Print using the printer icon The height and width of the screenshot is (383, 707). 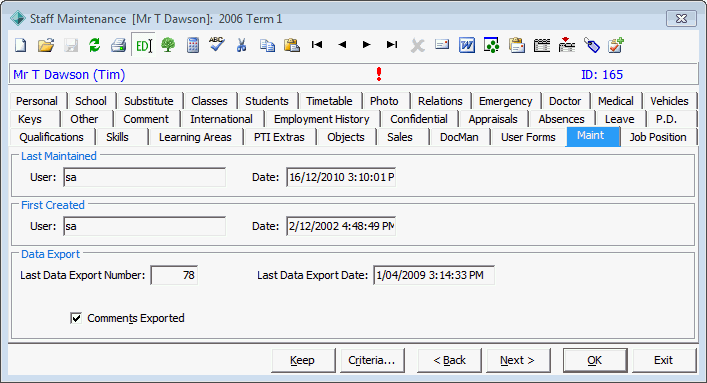[x=119, y=45]
